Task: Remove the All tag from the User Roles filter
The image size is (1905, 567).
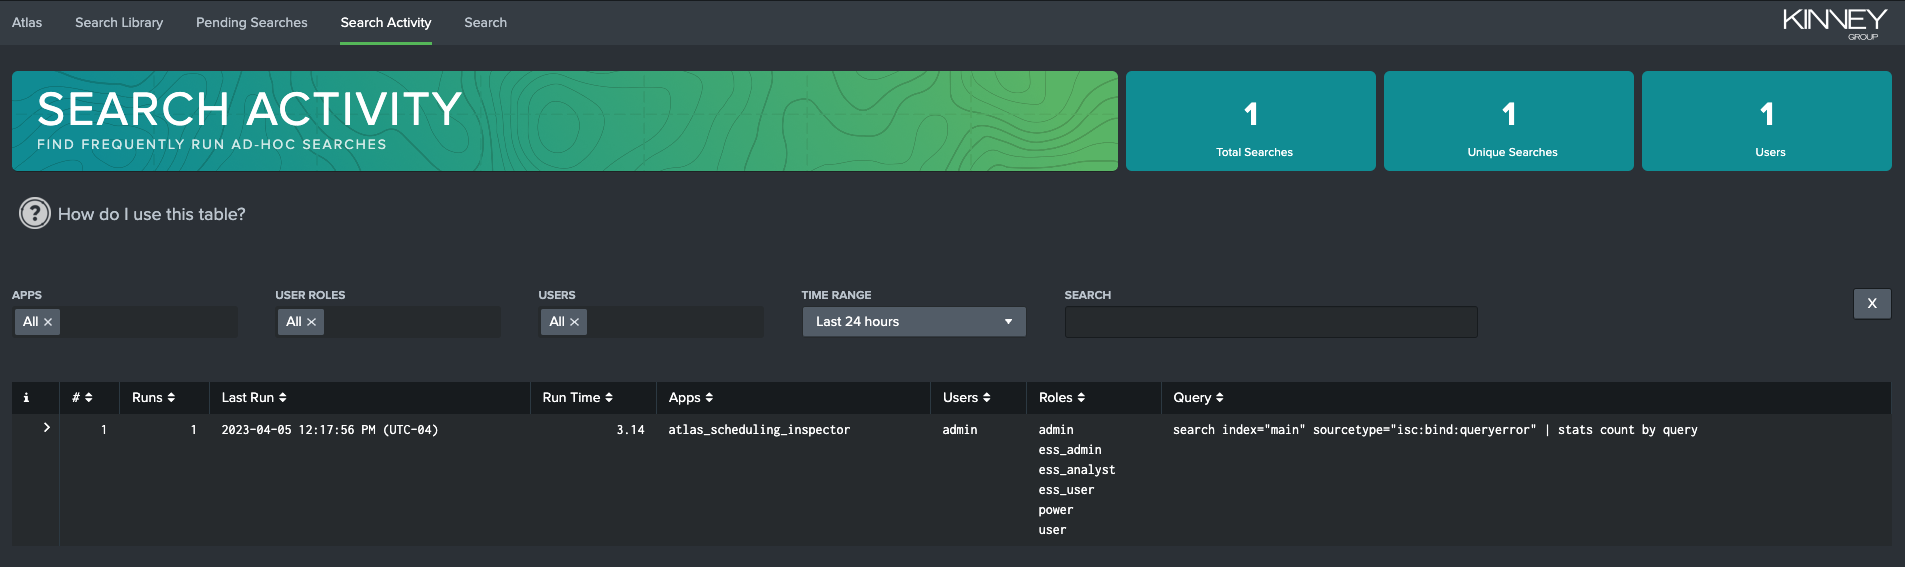Action: (x=311, y=322)
